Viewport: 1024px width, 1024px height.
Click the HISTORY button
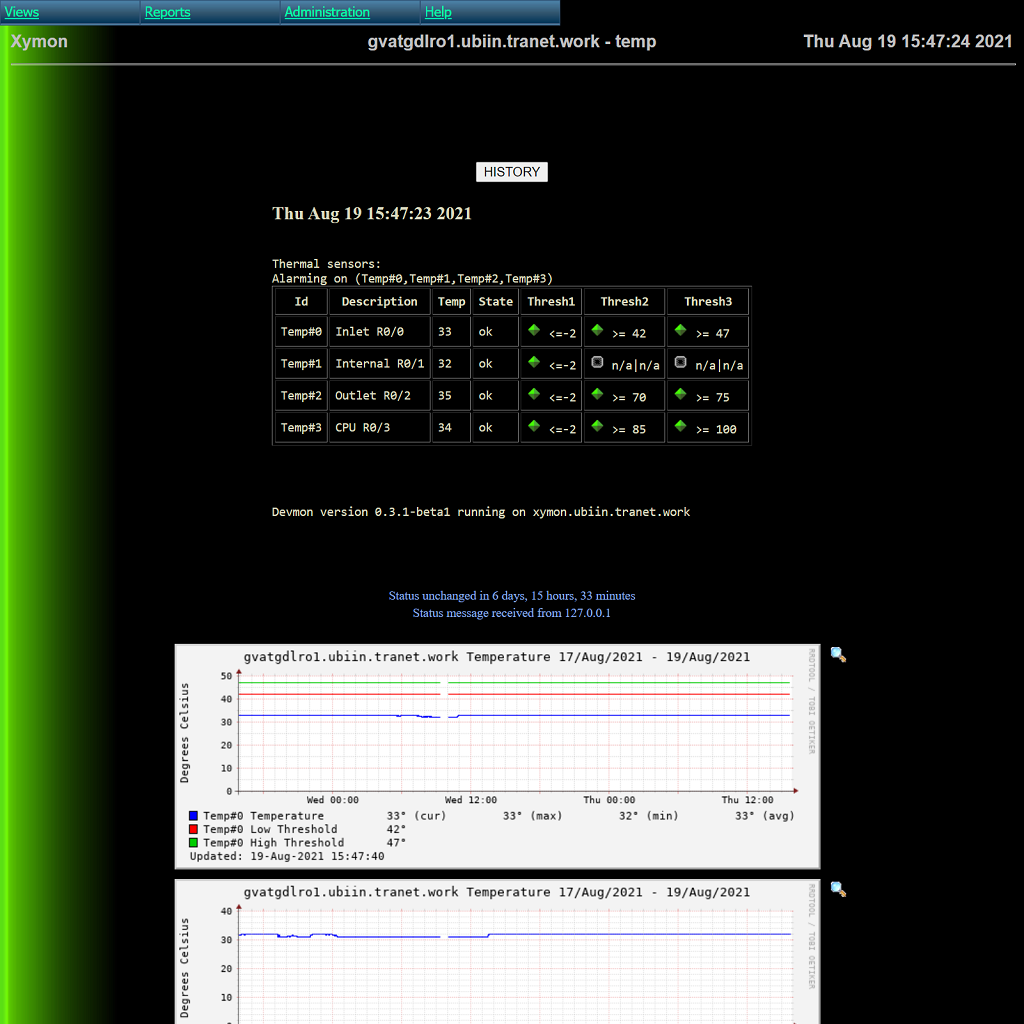point(511,172)
